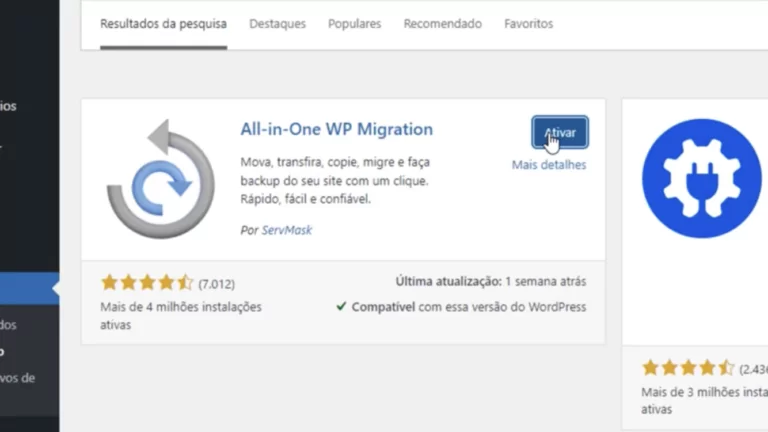The image size is (768, 432).
Task: Click the star rating on the second plugin card
Action: (x=688, y=368)
